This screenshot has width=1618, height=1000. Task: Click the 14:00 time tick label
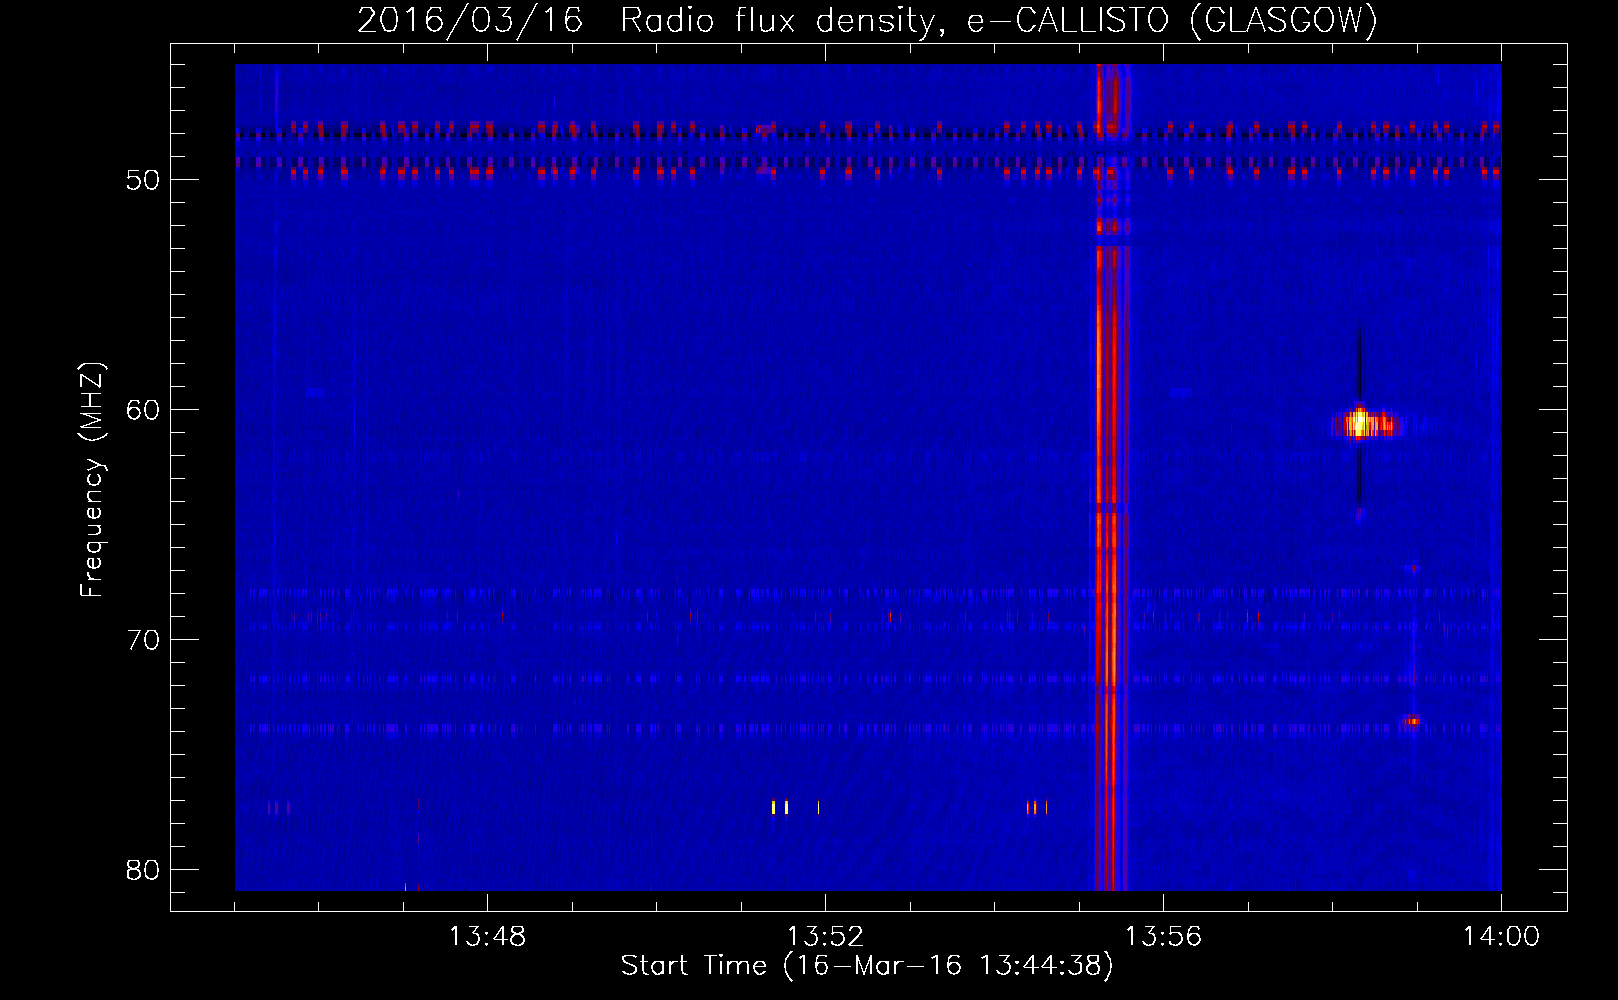pos(1501,937)
